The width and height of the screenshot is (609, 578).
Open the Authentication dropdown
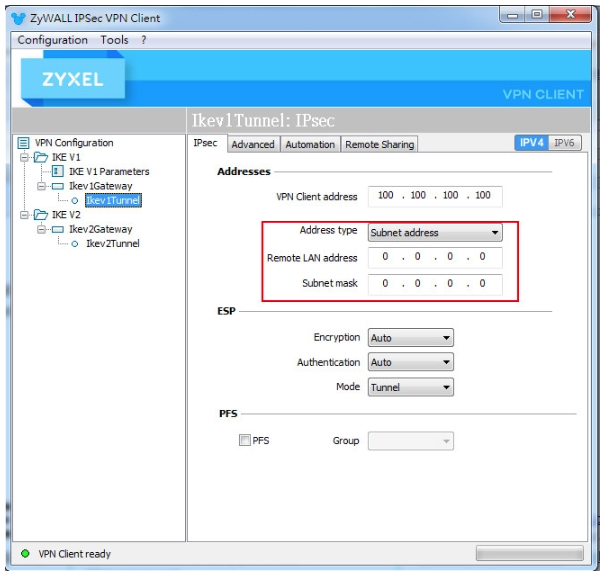pos(411,362)
